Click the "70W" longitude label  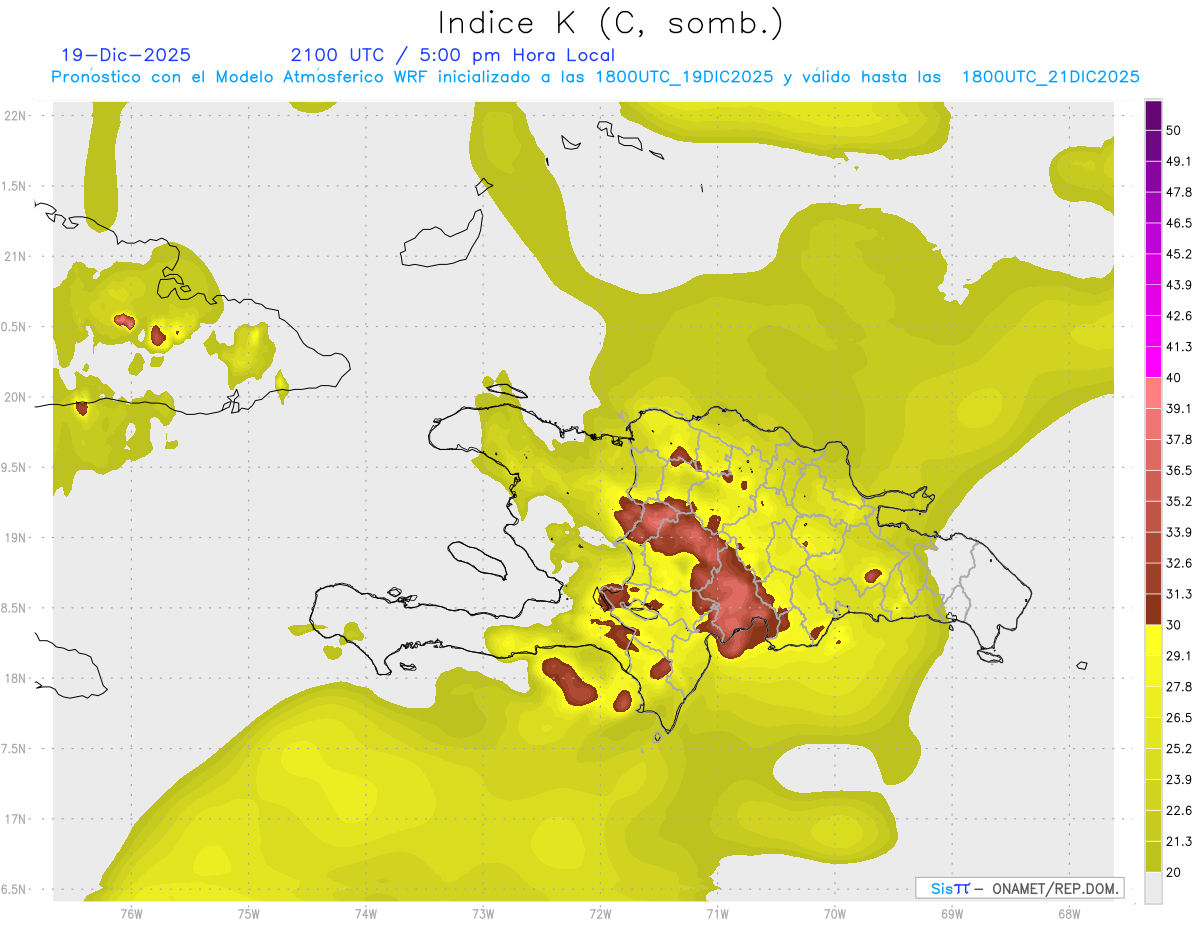click(x=835, y=912)
